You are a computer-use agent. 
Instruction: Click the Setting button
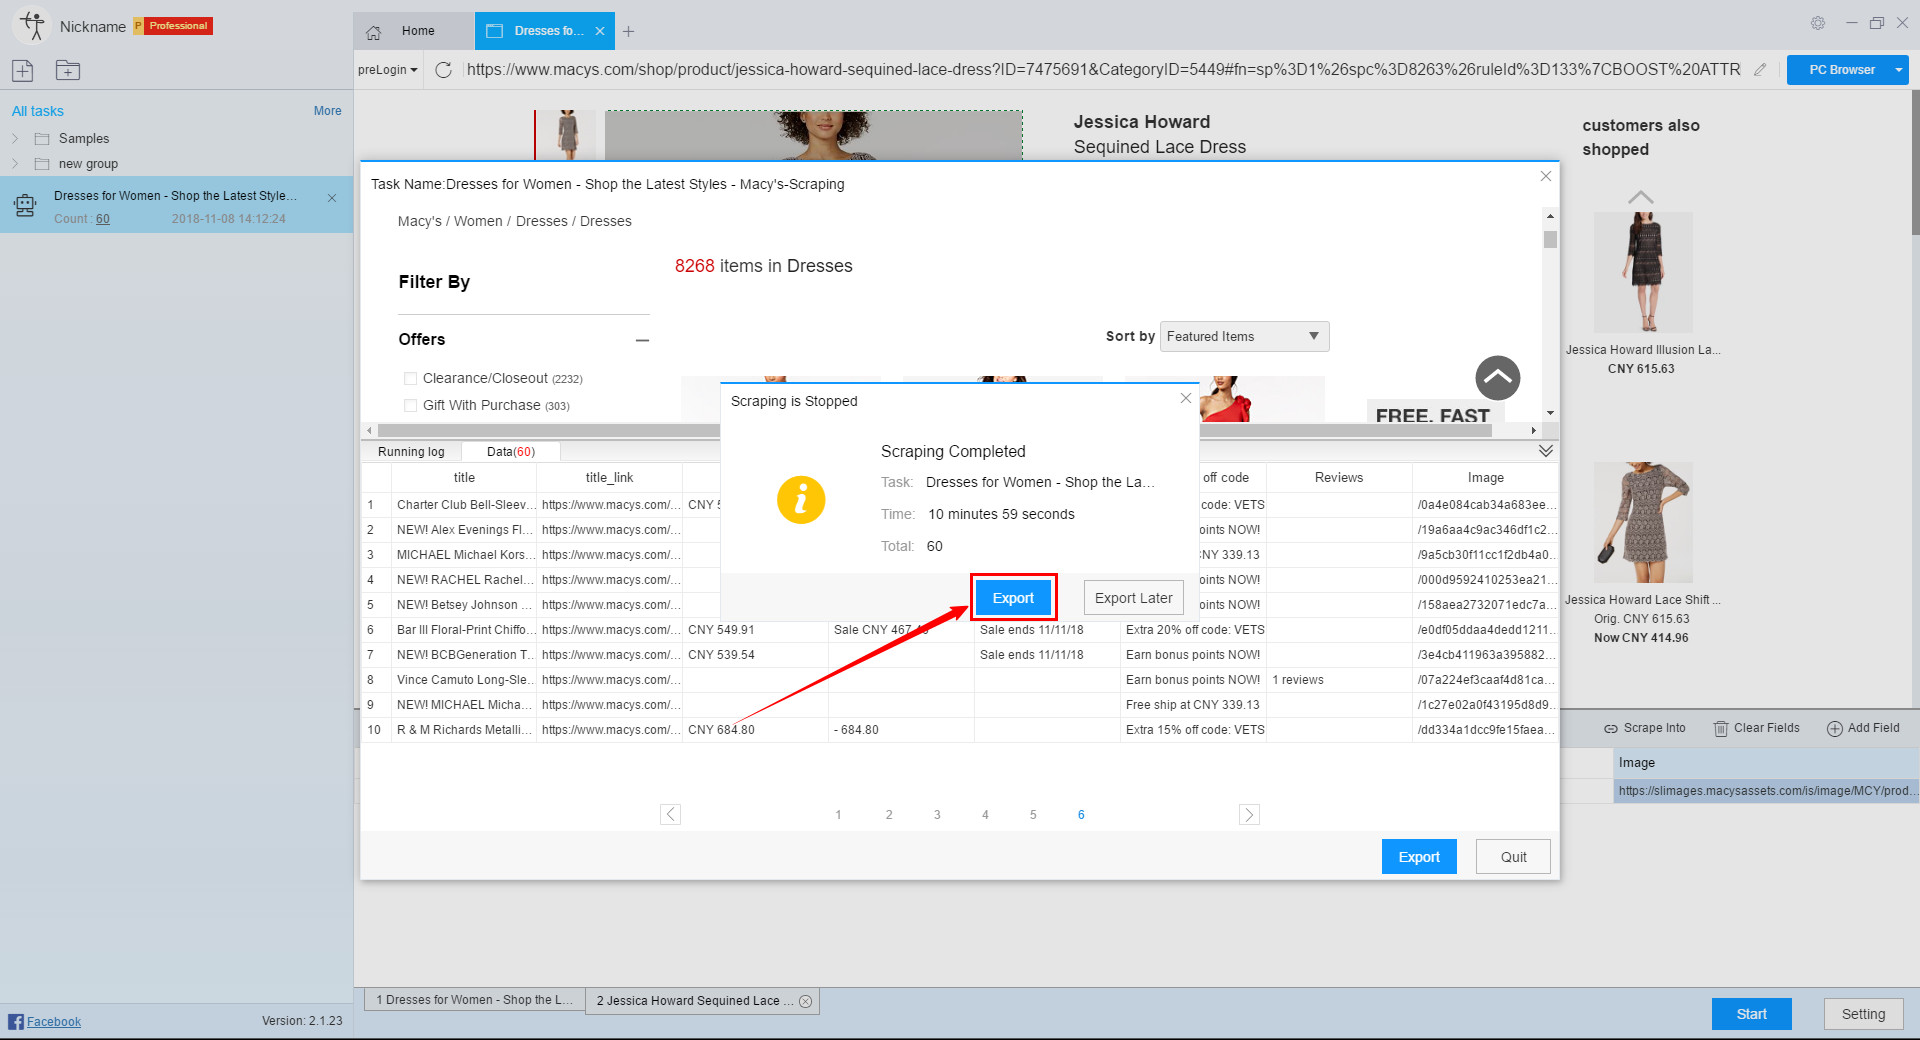[x=1863, y=1014]
